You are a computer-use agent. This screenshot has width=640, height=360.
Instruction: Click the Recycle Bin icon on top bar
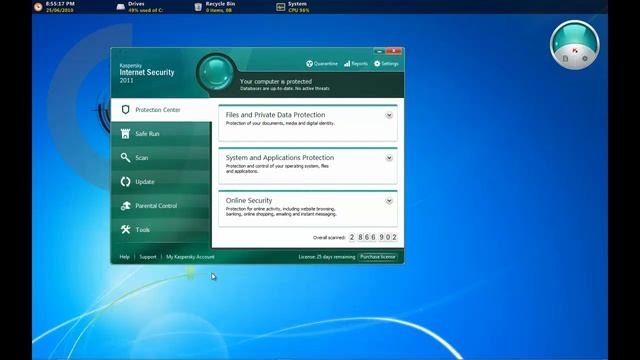pyautogui.click(x=198, y=7)
